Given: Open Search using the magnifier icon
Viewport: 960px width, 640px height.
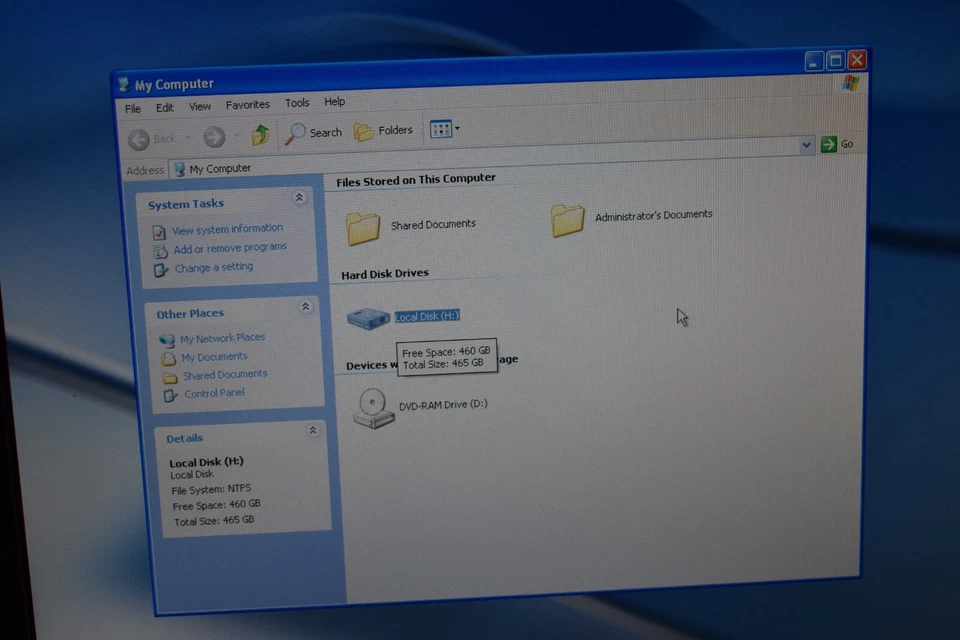Looking at the screenshot, I should pos(296,132).
